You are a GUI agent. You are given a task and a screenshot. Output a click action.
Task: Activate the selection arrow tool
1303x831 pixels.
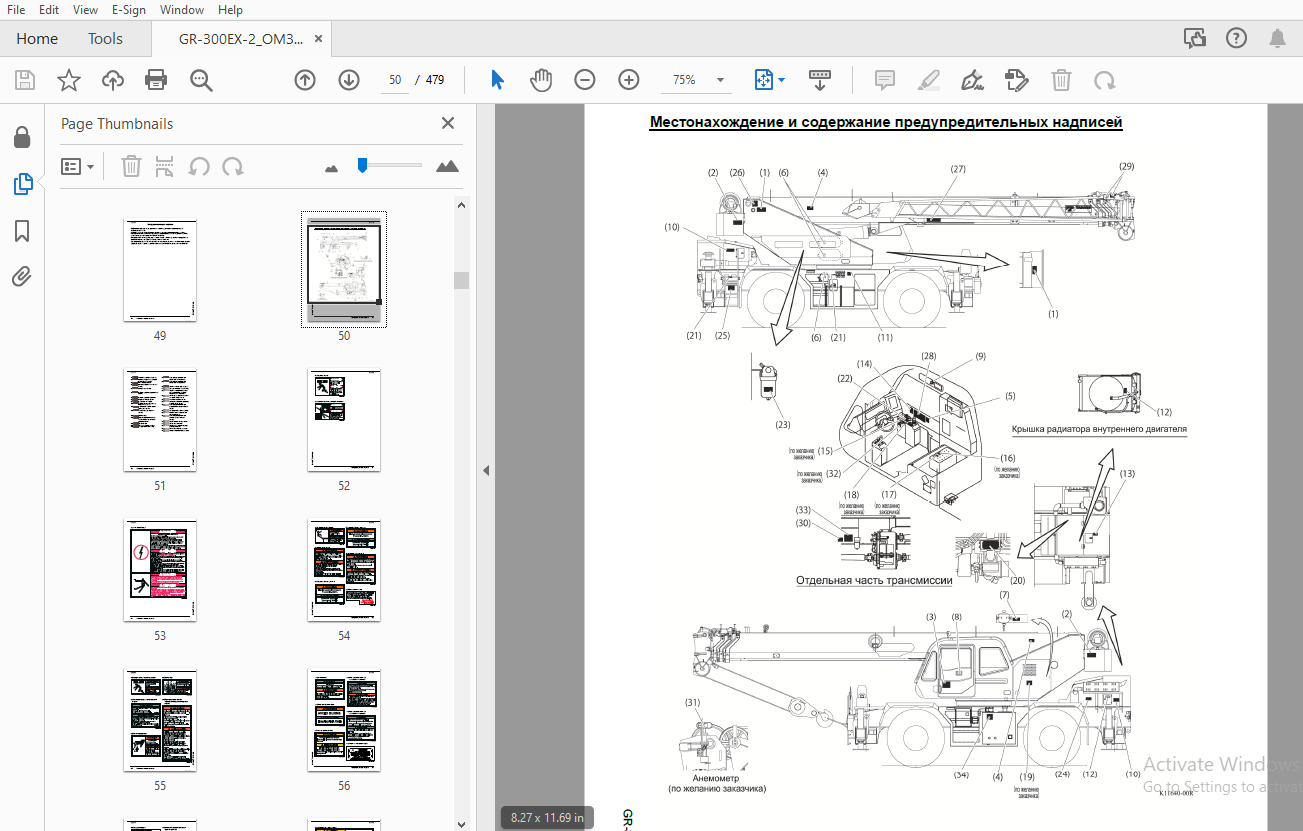497,81
